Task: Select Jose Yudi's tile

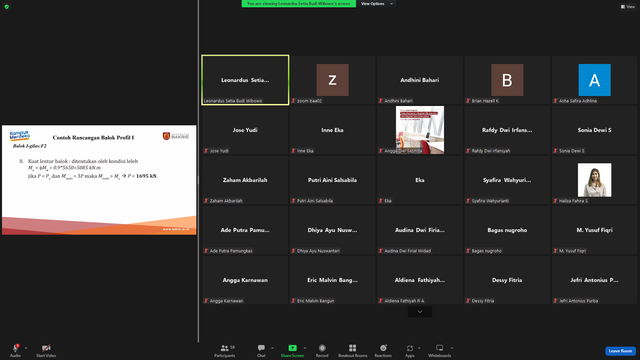Action: click(245, 130)
